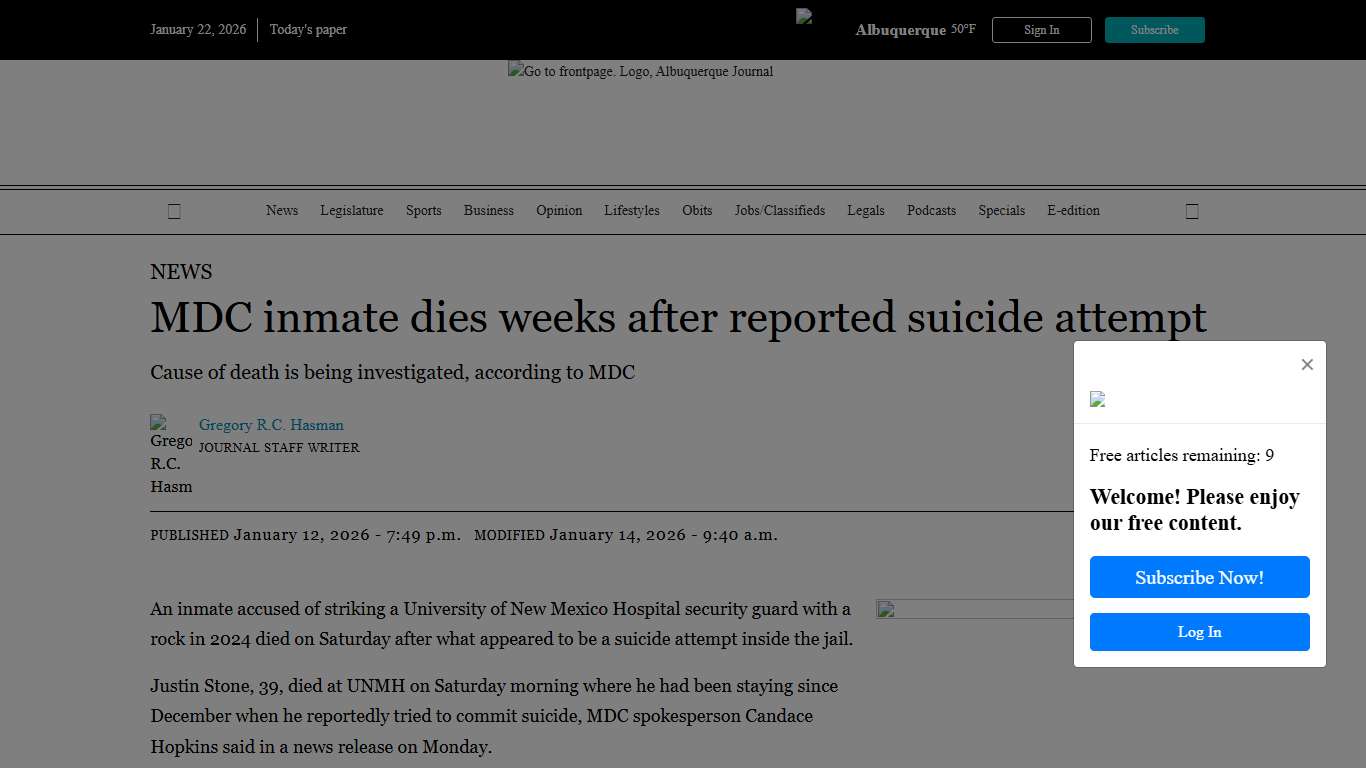Open the hamburger navigation menu icon

tap(174, 211)
